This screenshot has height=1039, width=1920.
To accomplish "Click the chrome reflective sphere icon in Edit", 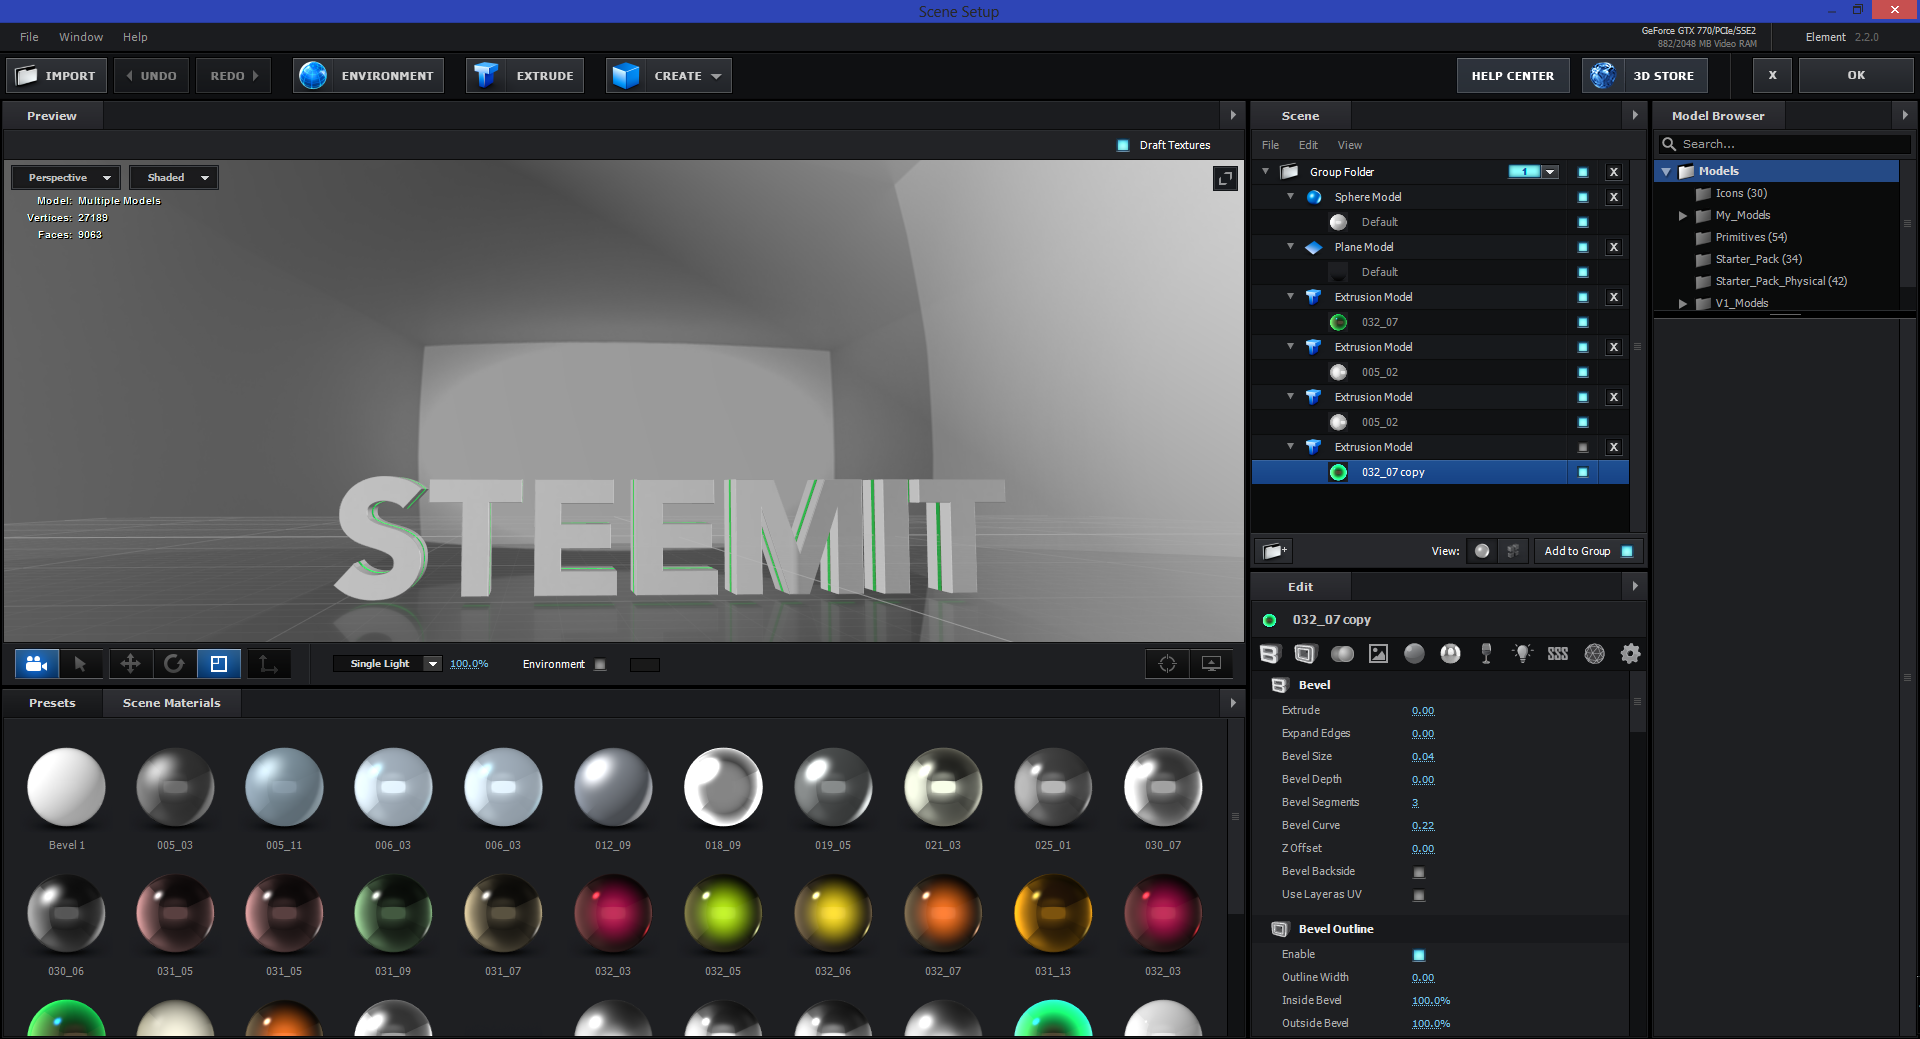I will coord(1450,654).
